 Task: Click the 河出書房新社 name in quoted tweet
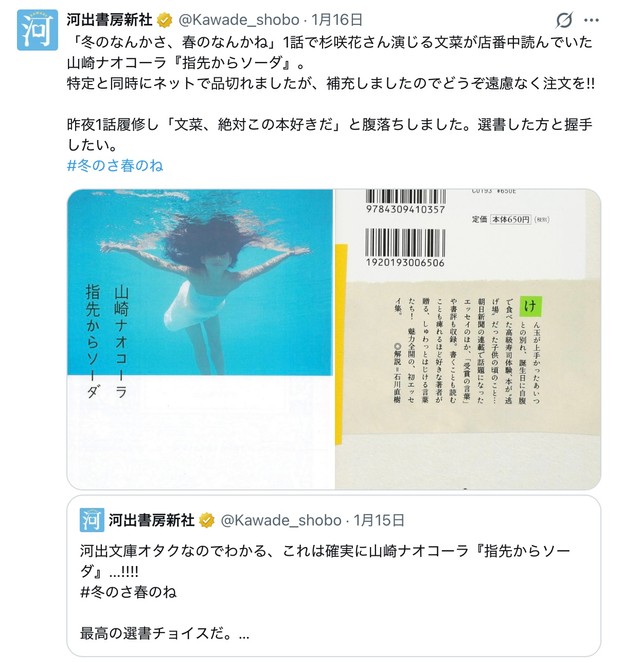[x=152, y=520]
